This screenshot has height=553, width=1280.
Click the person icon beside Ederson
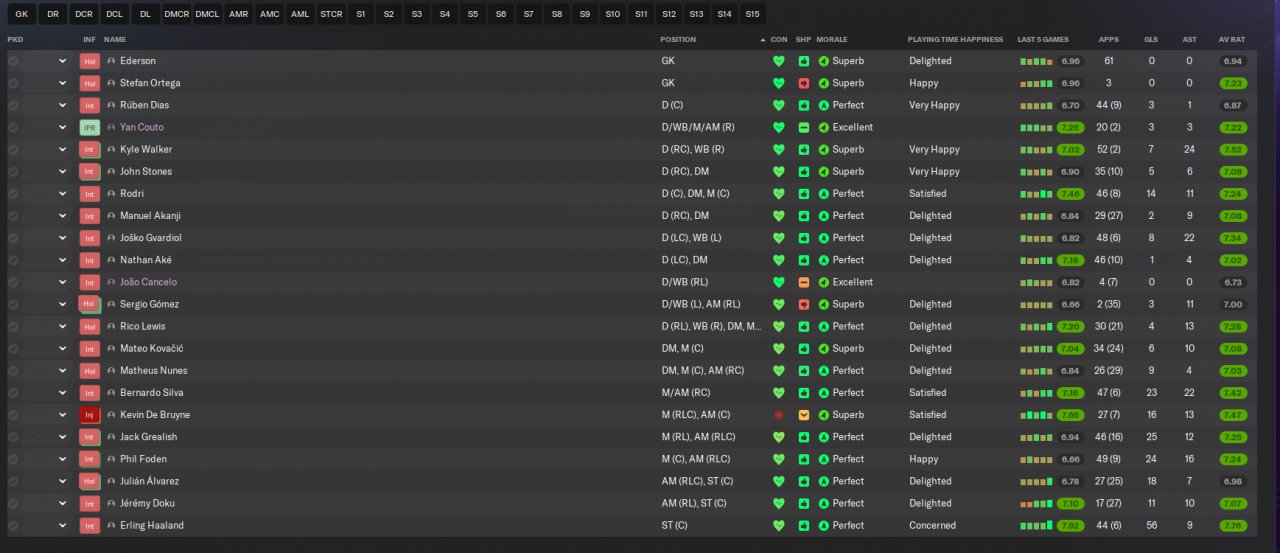[x=111, y=61]
